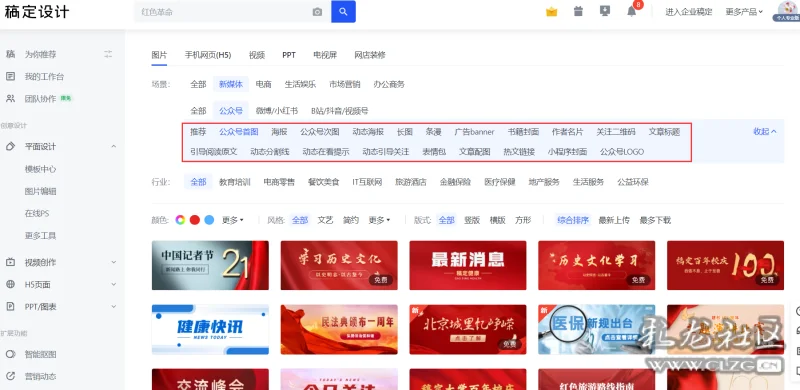
Task: Expand the 视频创作 sidebar section
Action: point(113,262)
